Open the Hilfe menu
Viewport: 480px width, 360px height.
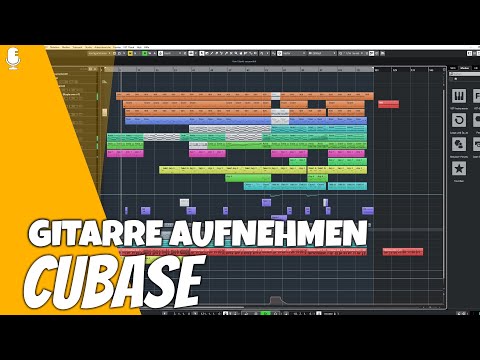(x=146, y=47)
